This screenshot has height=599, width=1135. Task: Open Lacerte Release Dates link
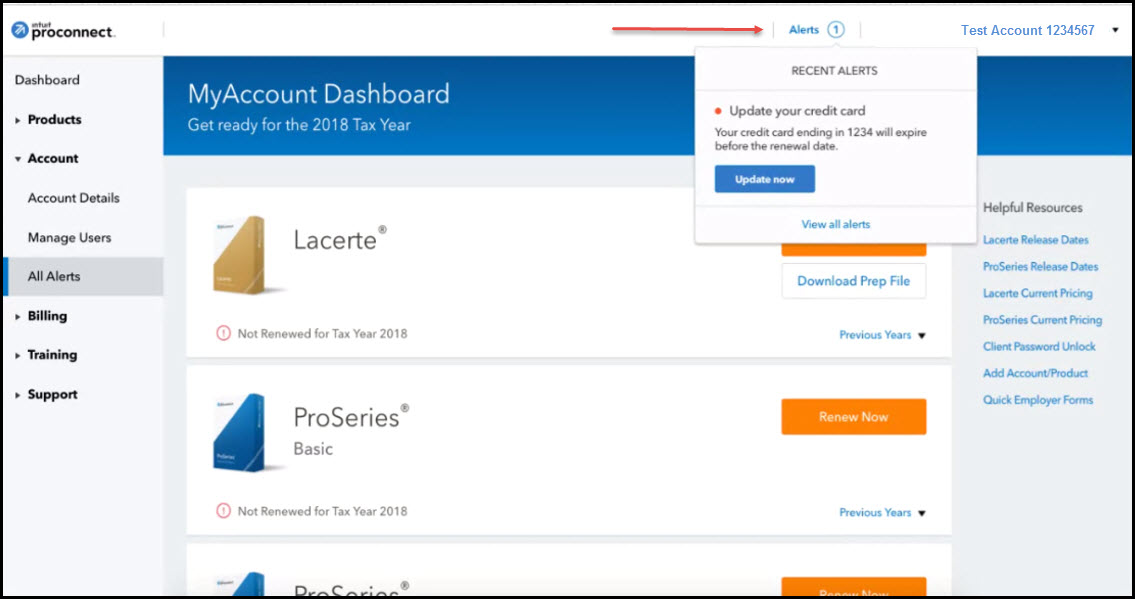(x=1035, y=240)
